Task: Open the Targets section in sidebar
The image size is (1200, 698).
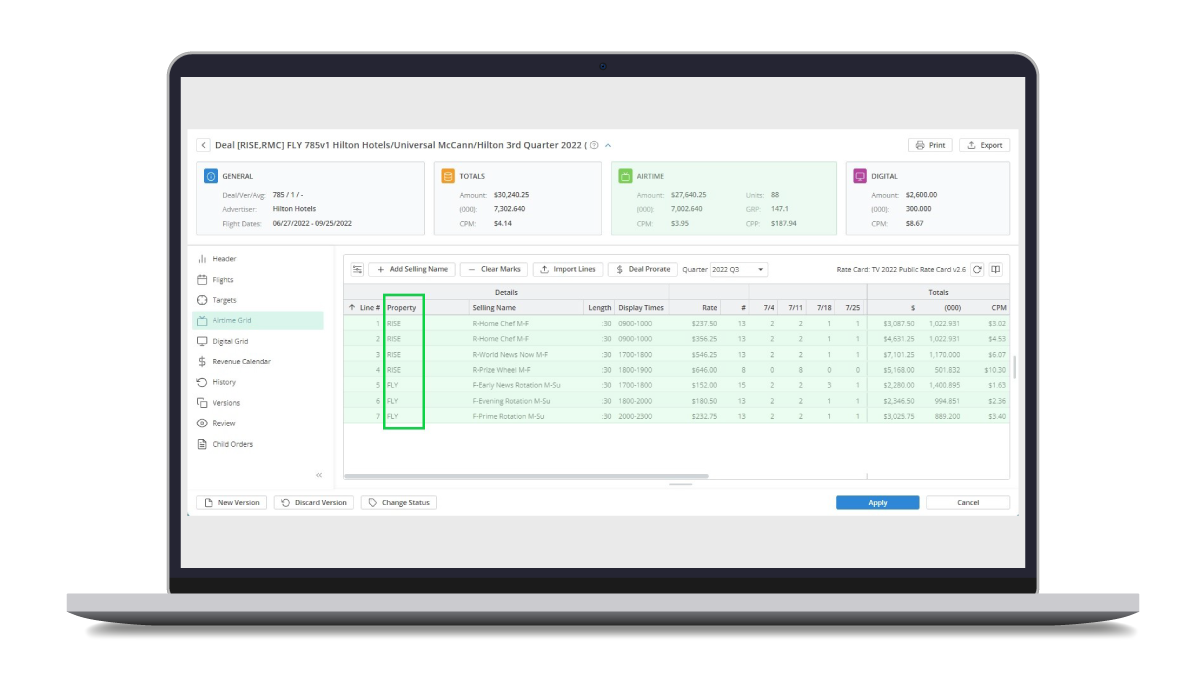Action: (x=258, y=300)
